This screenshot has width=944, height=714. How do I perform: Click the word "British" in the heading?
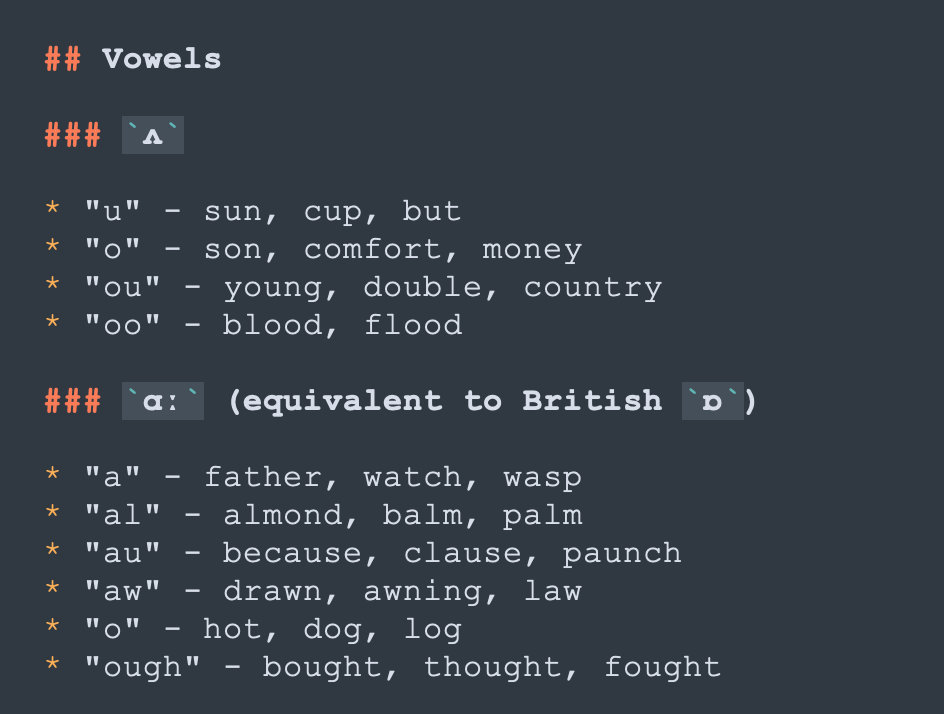591,402
